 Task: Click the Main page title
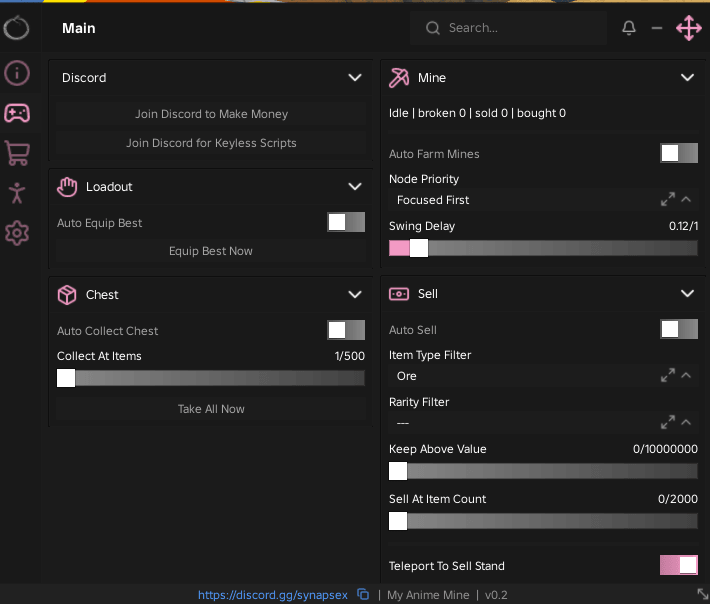[79, 28]
